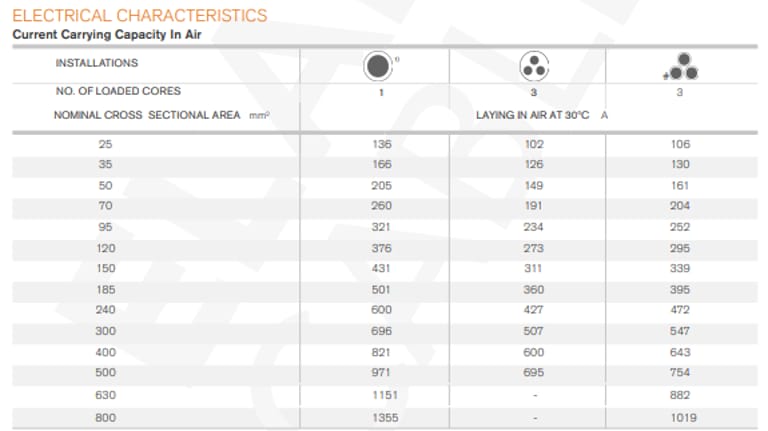
Task: Click the 136 ampere value
Action: (381, 144)
